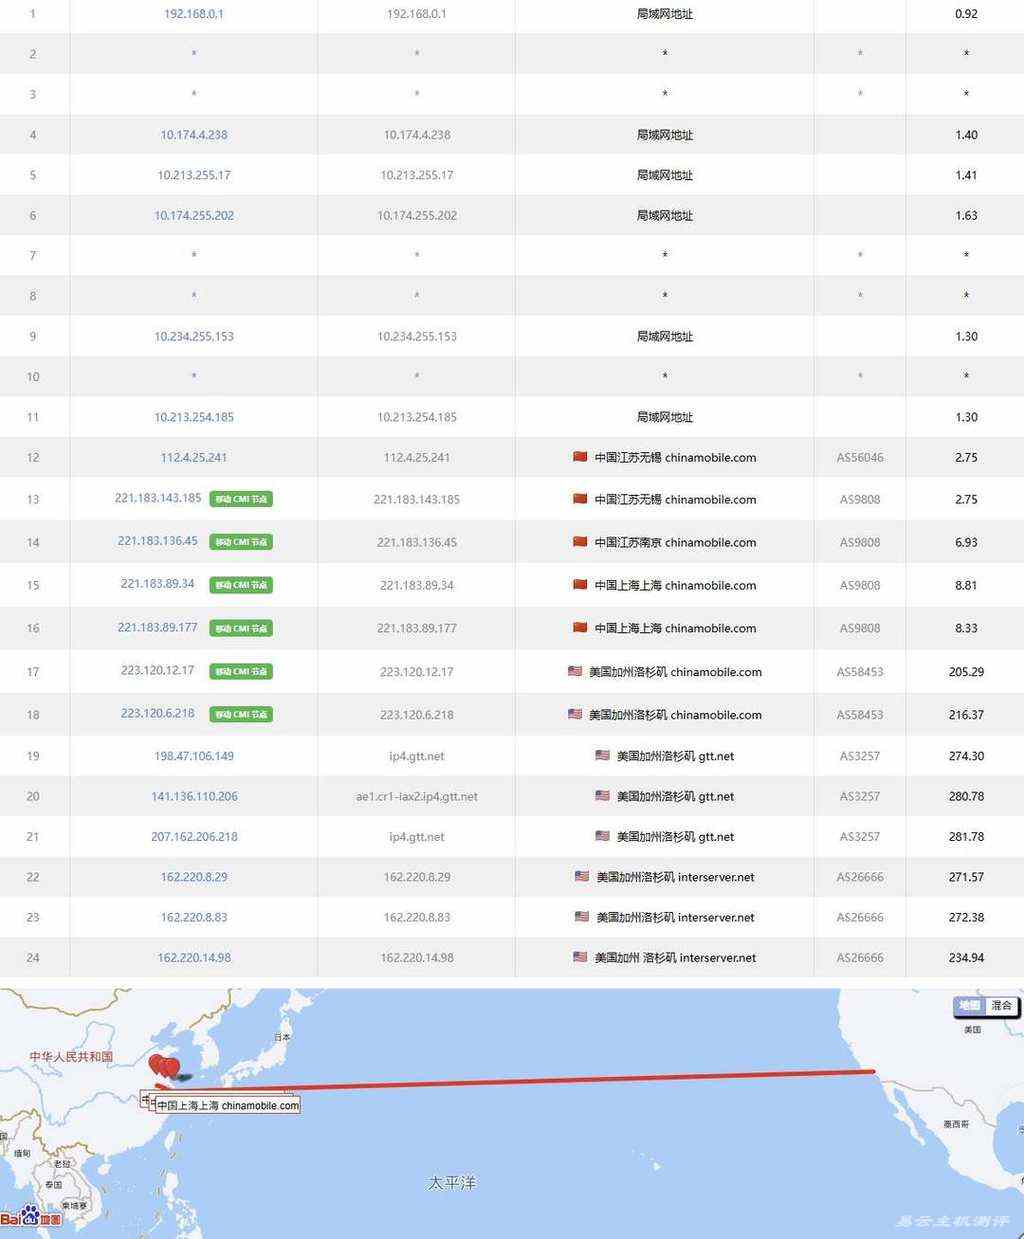Click AS3257 in hop 20 row
This screenshot has width=1024, height=1239.
tap(860, 796)
